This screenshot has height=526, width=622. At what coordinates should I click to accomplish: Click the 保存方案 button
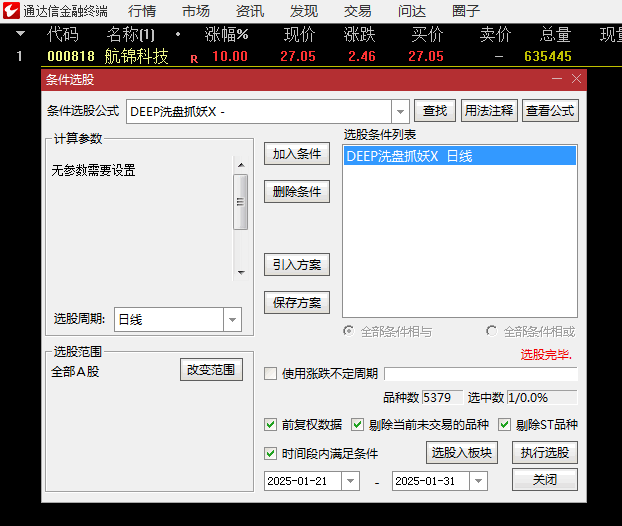[x=297, y=303]
